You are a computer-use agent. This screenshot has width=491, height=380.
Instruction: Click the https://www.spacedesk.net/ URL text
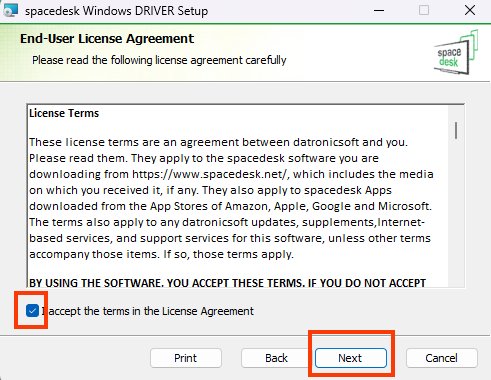click(x=210, y=174)
